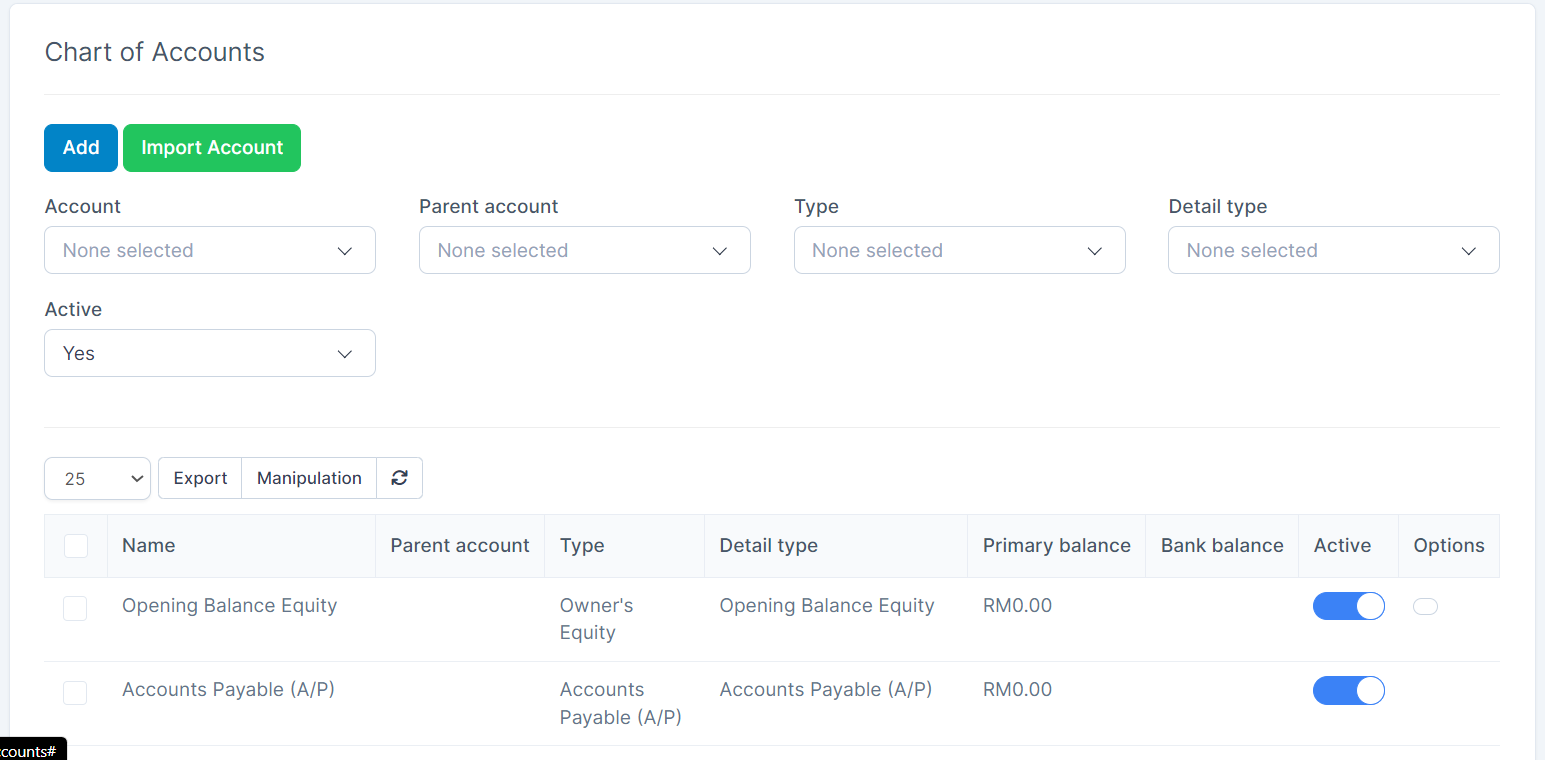Click options pill for Opening Balance Equity
1545x760 pixels.
1425,606
